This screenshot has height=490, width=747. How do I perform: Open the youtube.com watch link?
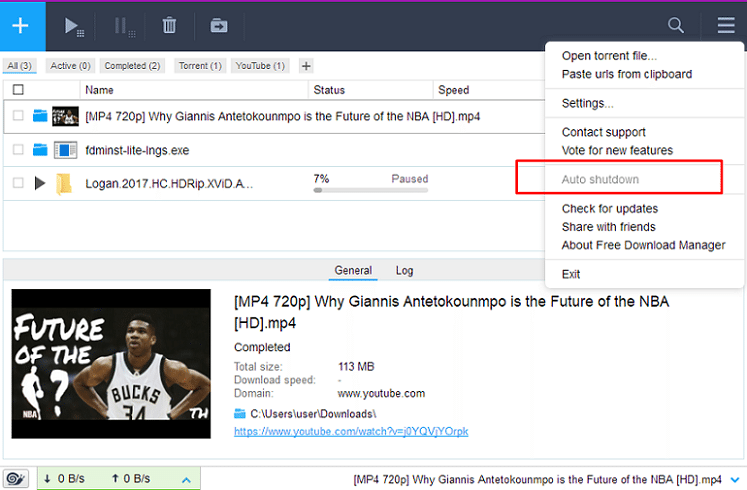coord(351,431)
